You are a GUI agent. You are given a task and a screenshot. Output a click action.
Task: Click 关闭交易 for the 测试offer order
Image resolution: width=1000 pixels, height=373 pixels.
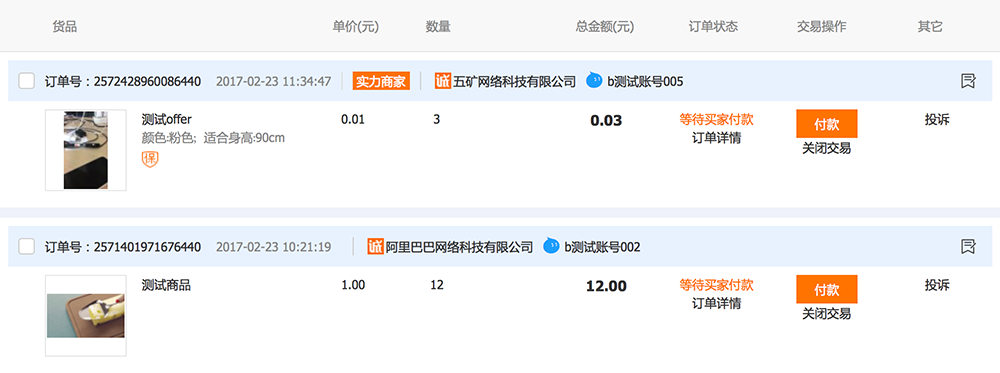[x=827, y=149]
